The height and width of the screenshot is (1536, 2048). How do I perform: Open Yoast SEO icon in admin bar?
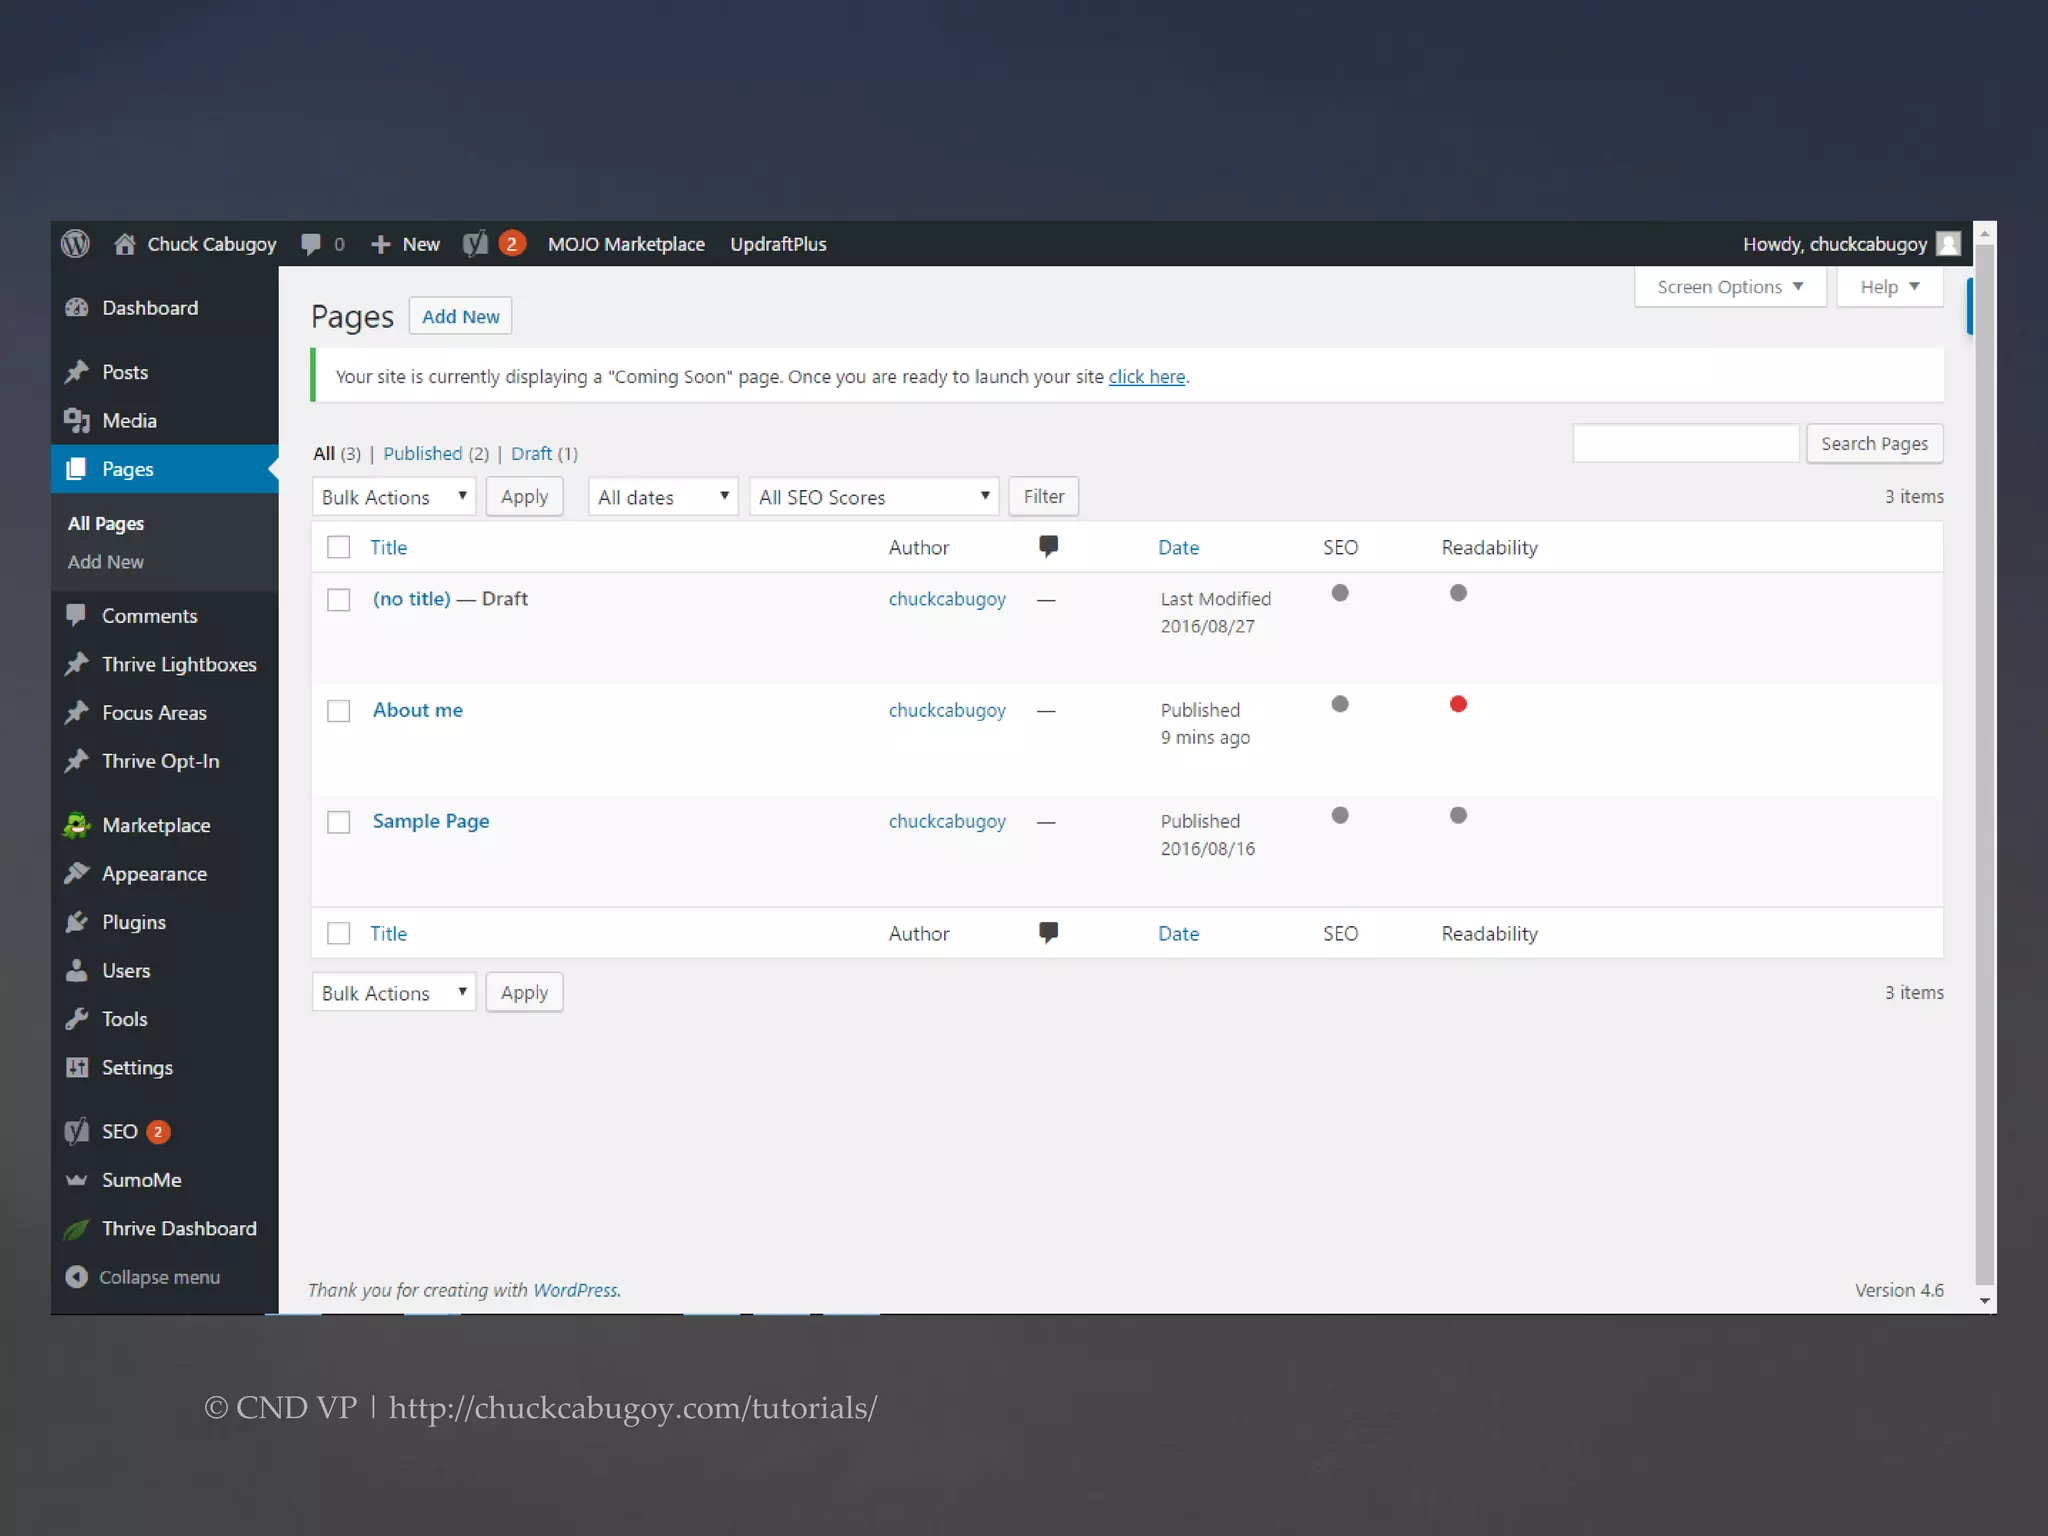tap(475, 244)
